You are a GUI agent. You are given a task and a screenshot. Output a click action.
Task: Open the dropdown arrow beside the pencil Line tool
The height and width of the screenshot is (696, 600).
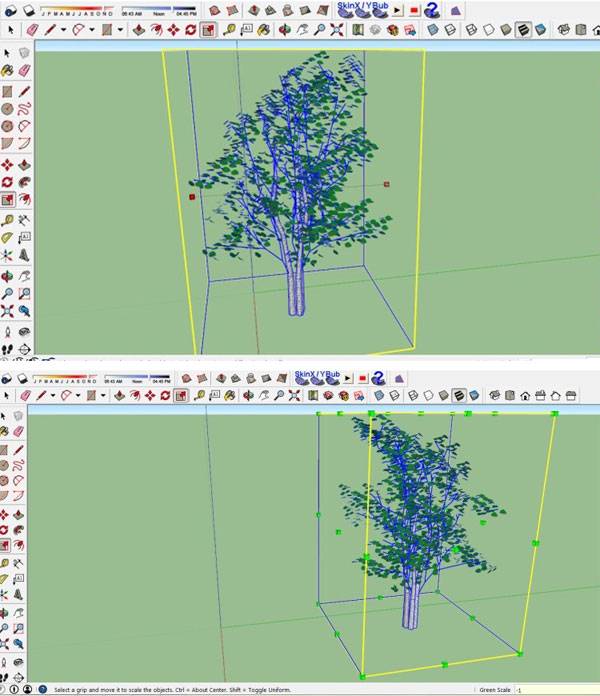pos(62,30)
